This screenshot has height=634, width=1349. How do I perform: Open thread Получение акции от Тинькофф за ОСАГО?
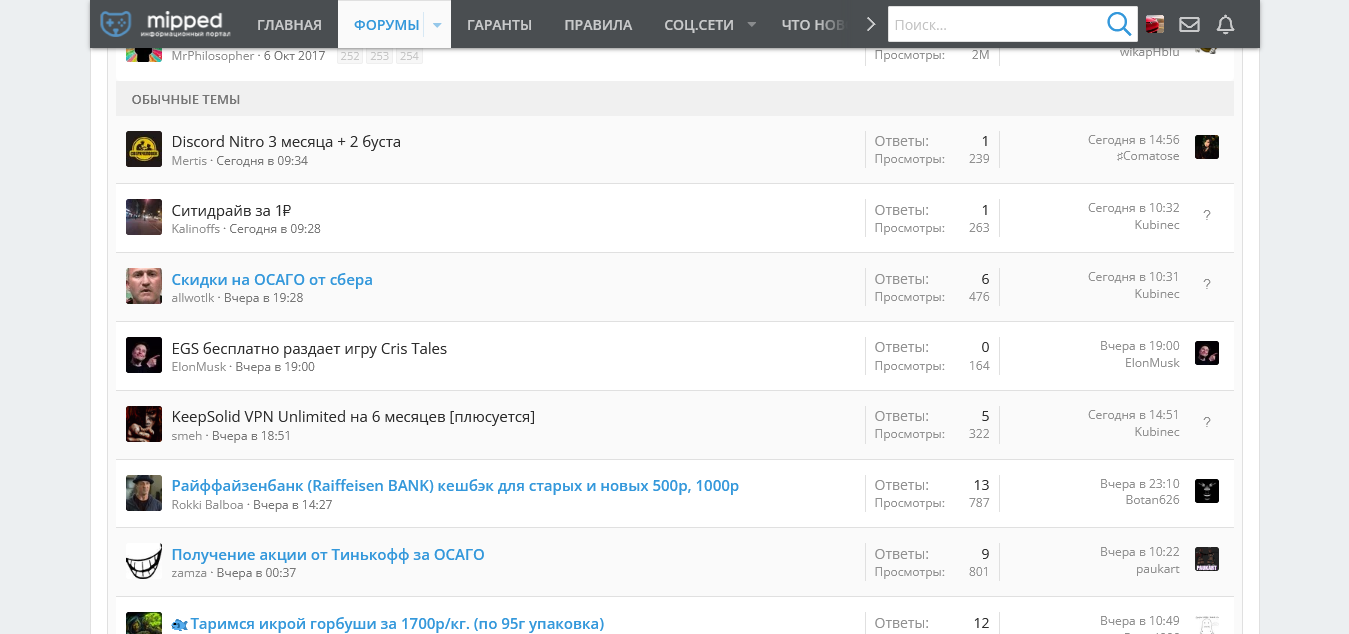click(328, 554)
